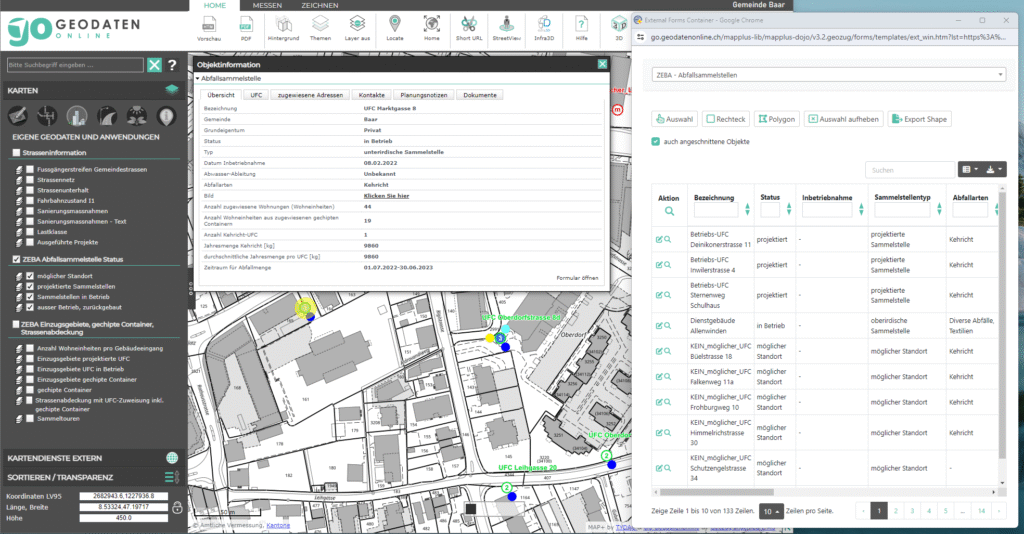Click the Export Shape button
This screenshot has width=1024, height=534.
coord(918,118)
